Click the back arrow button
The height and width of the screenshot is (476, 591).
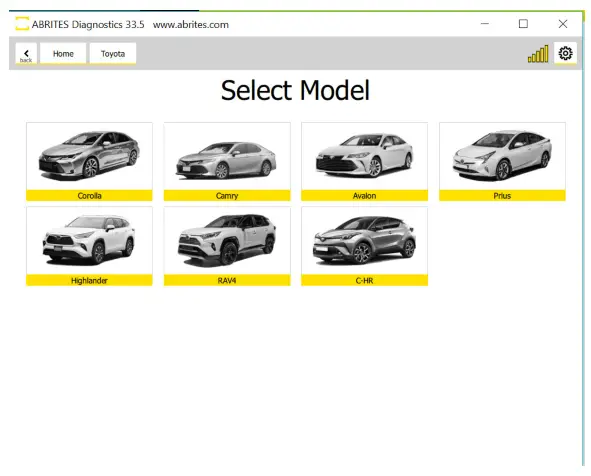26,54
